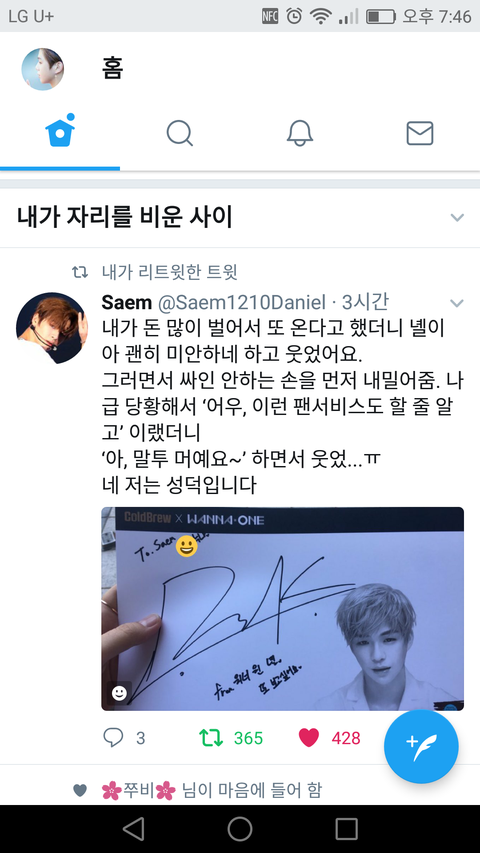Compose a new tweet with feather button

point(421,747)
